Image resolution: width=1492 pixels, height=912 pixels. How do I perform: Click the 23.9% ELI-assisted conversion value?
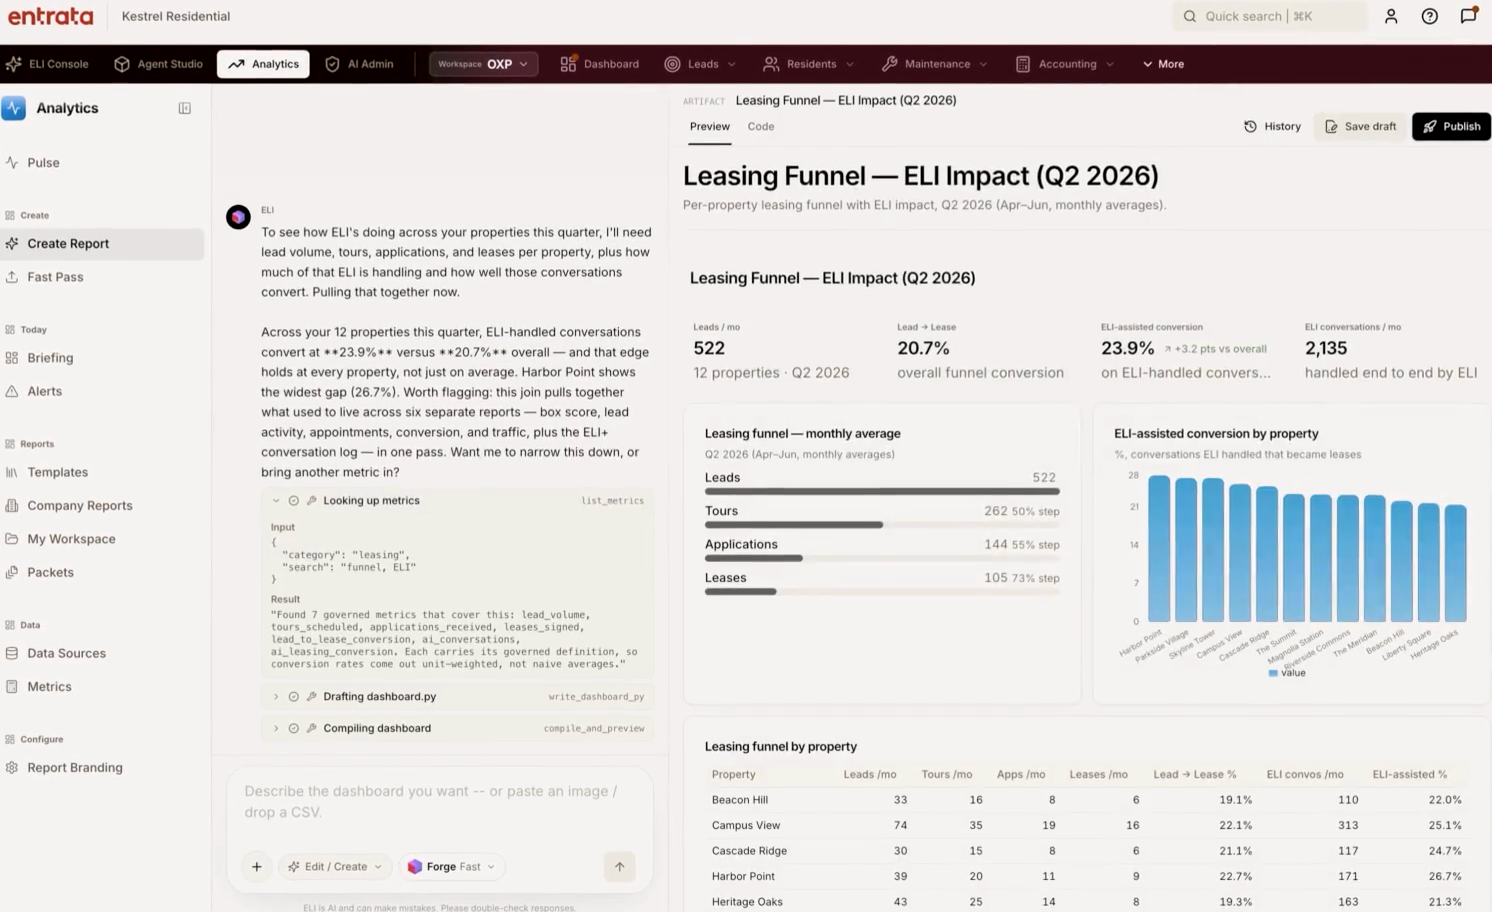click(x=1127, y=349)
